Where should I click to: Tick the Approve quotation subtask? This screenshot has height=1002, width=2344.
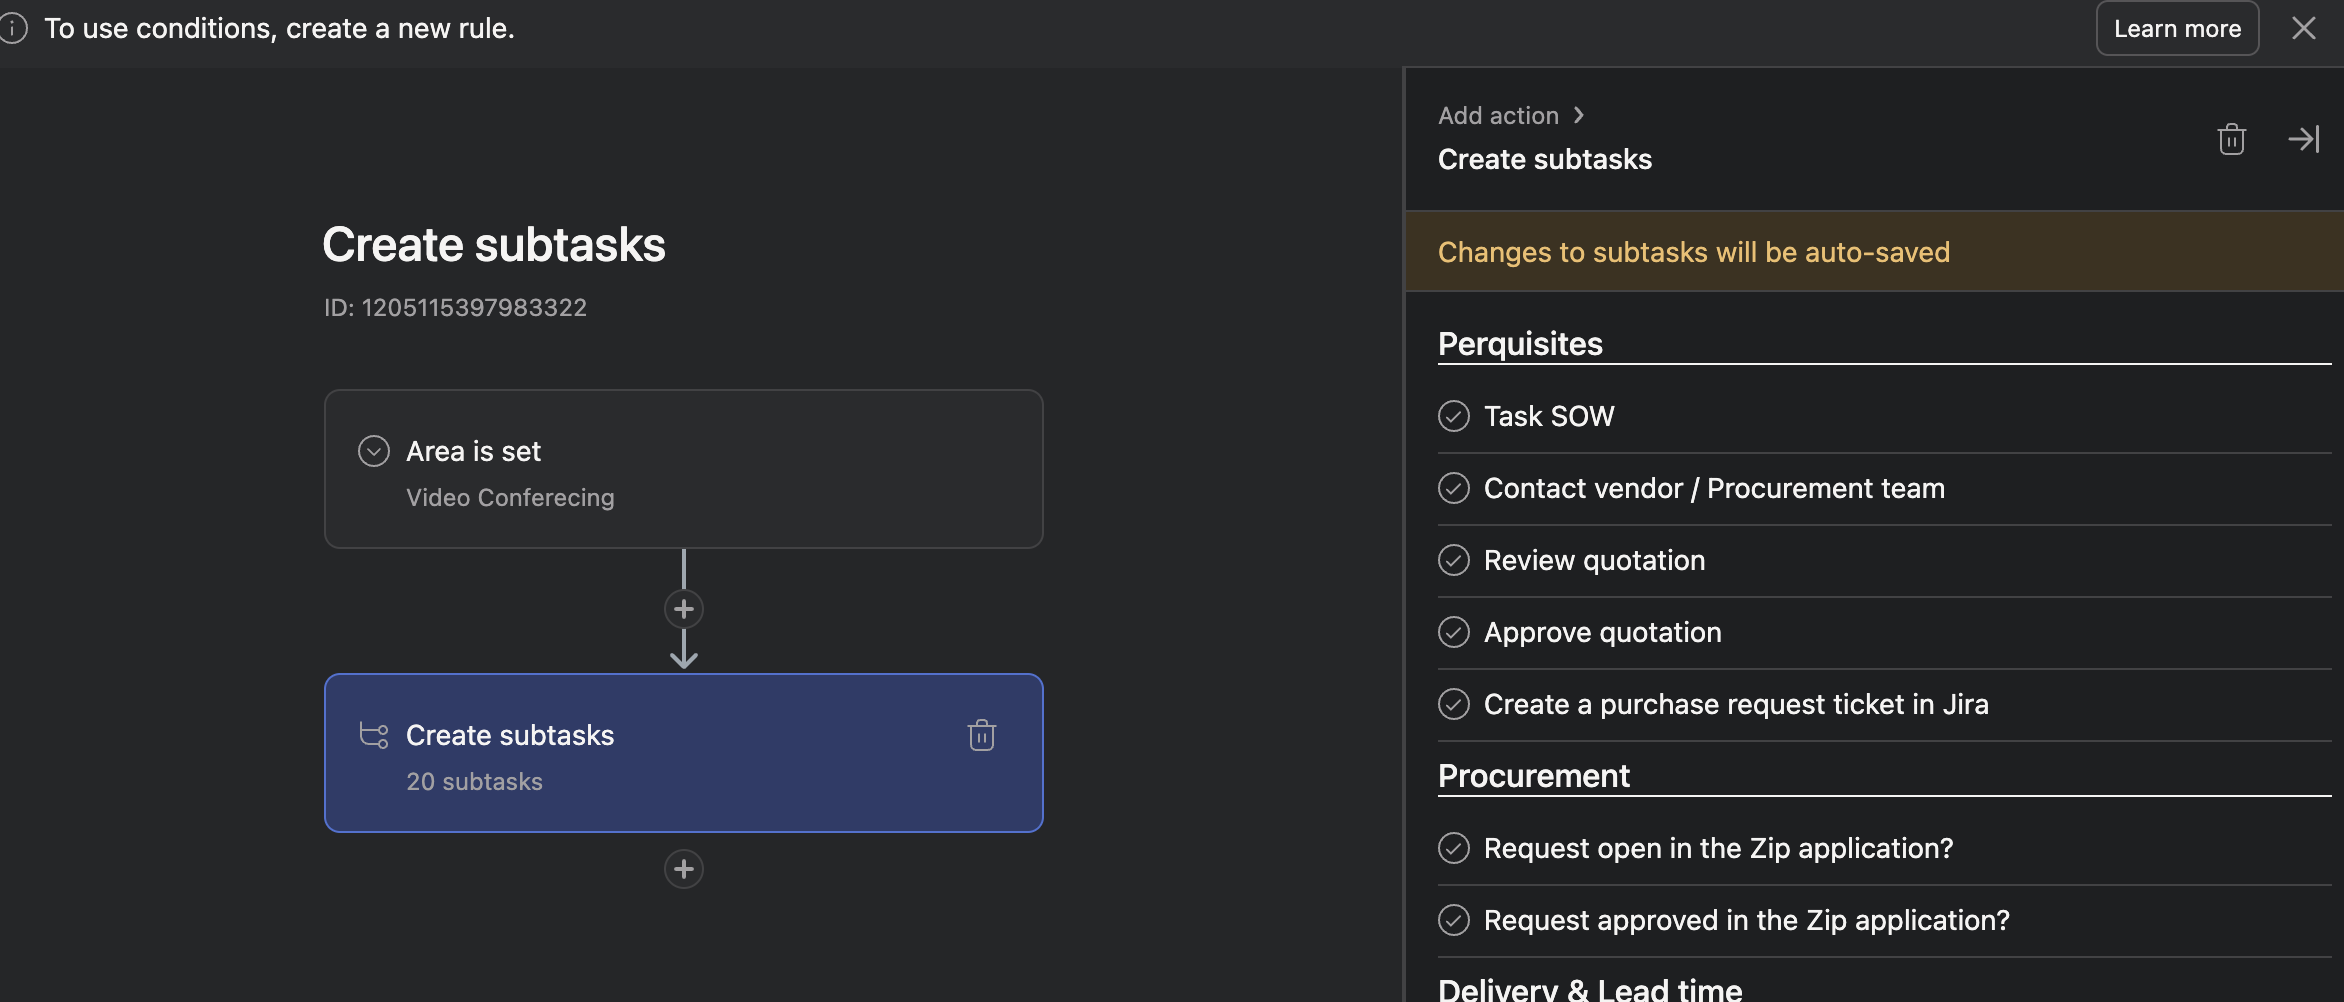click(x=1454, y=632)
